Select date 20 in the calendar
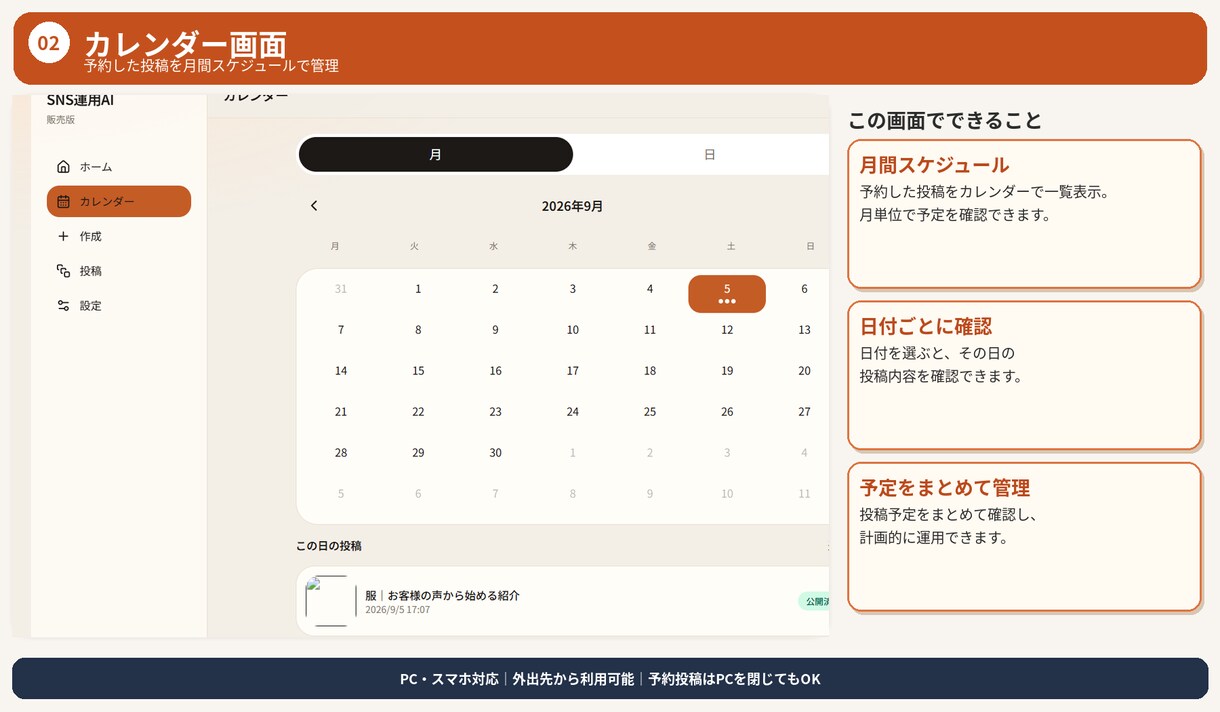Viewport: 1220px width, 712px height. [x=804, y=371]
